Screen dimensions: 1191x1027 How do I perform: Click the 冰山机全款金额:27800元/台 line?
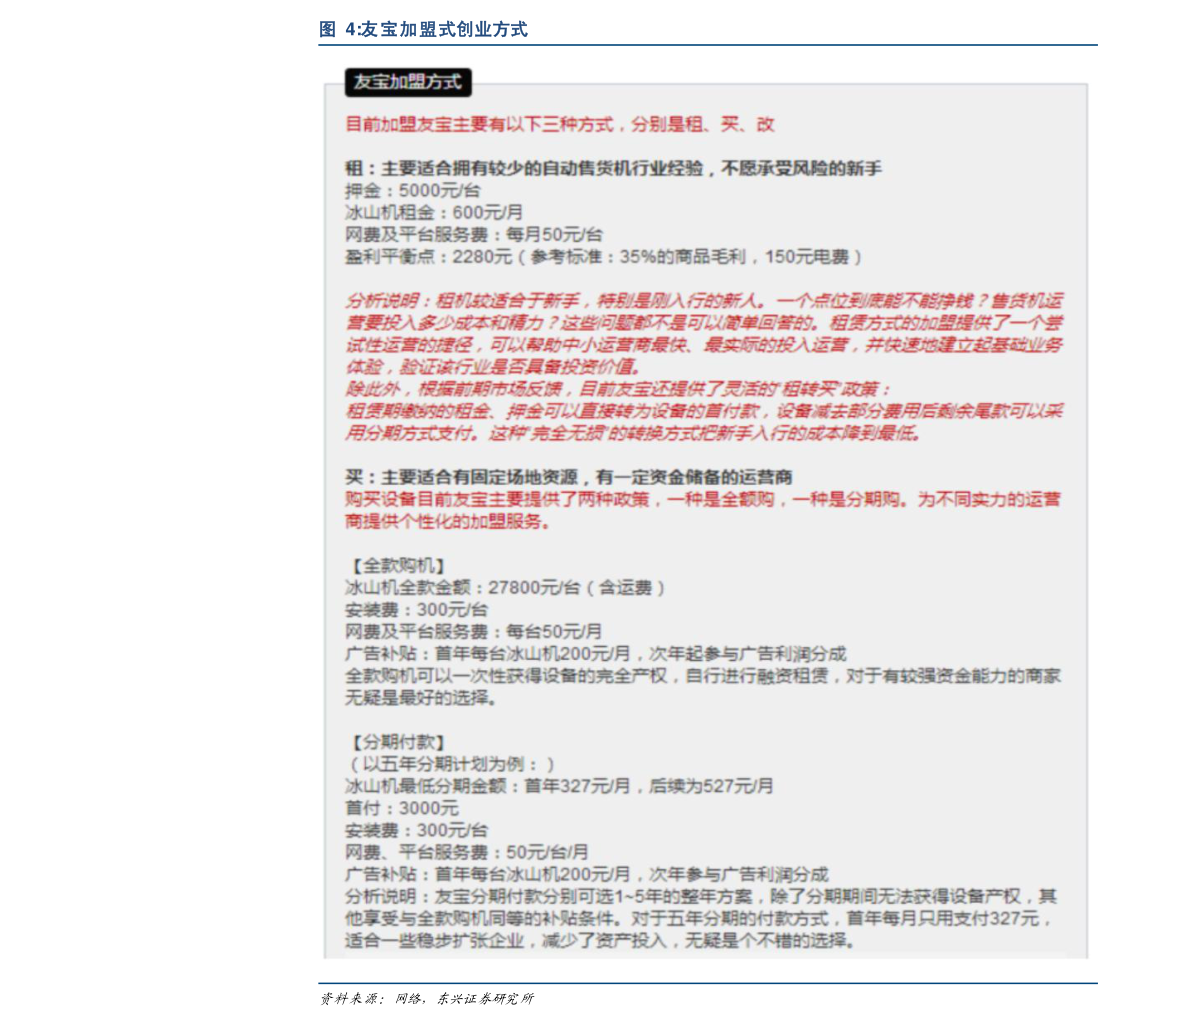tap(505, 588)
